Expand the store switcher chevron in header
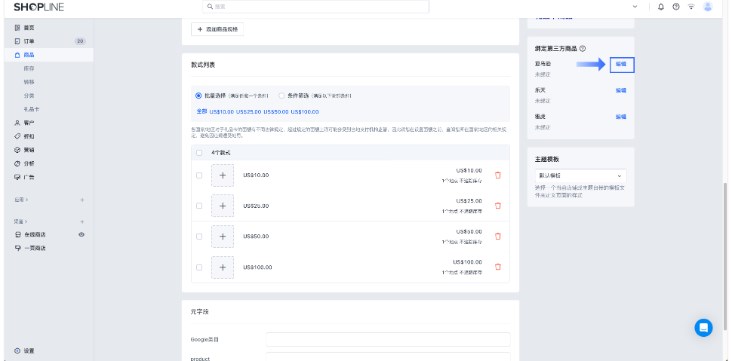 pos(635,7)
